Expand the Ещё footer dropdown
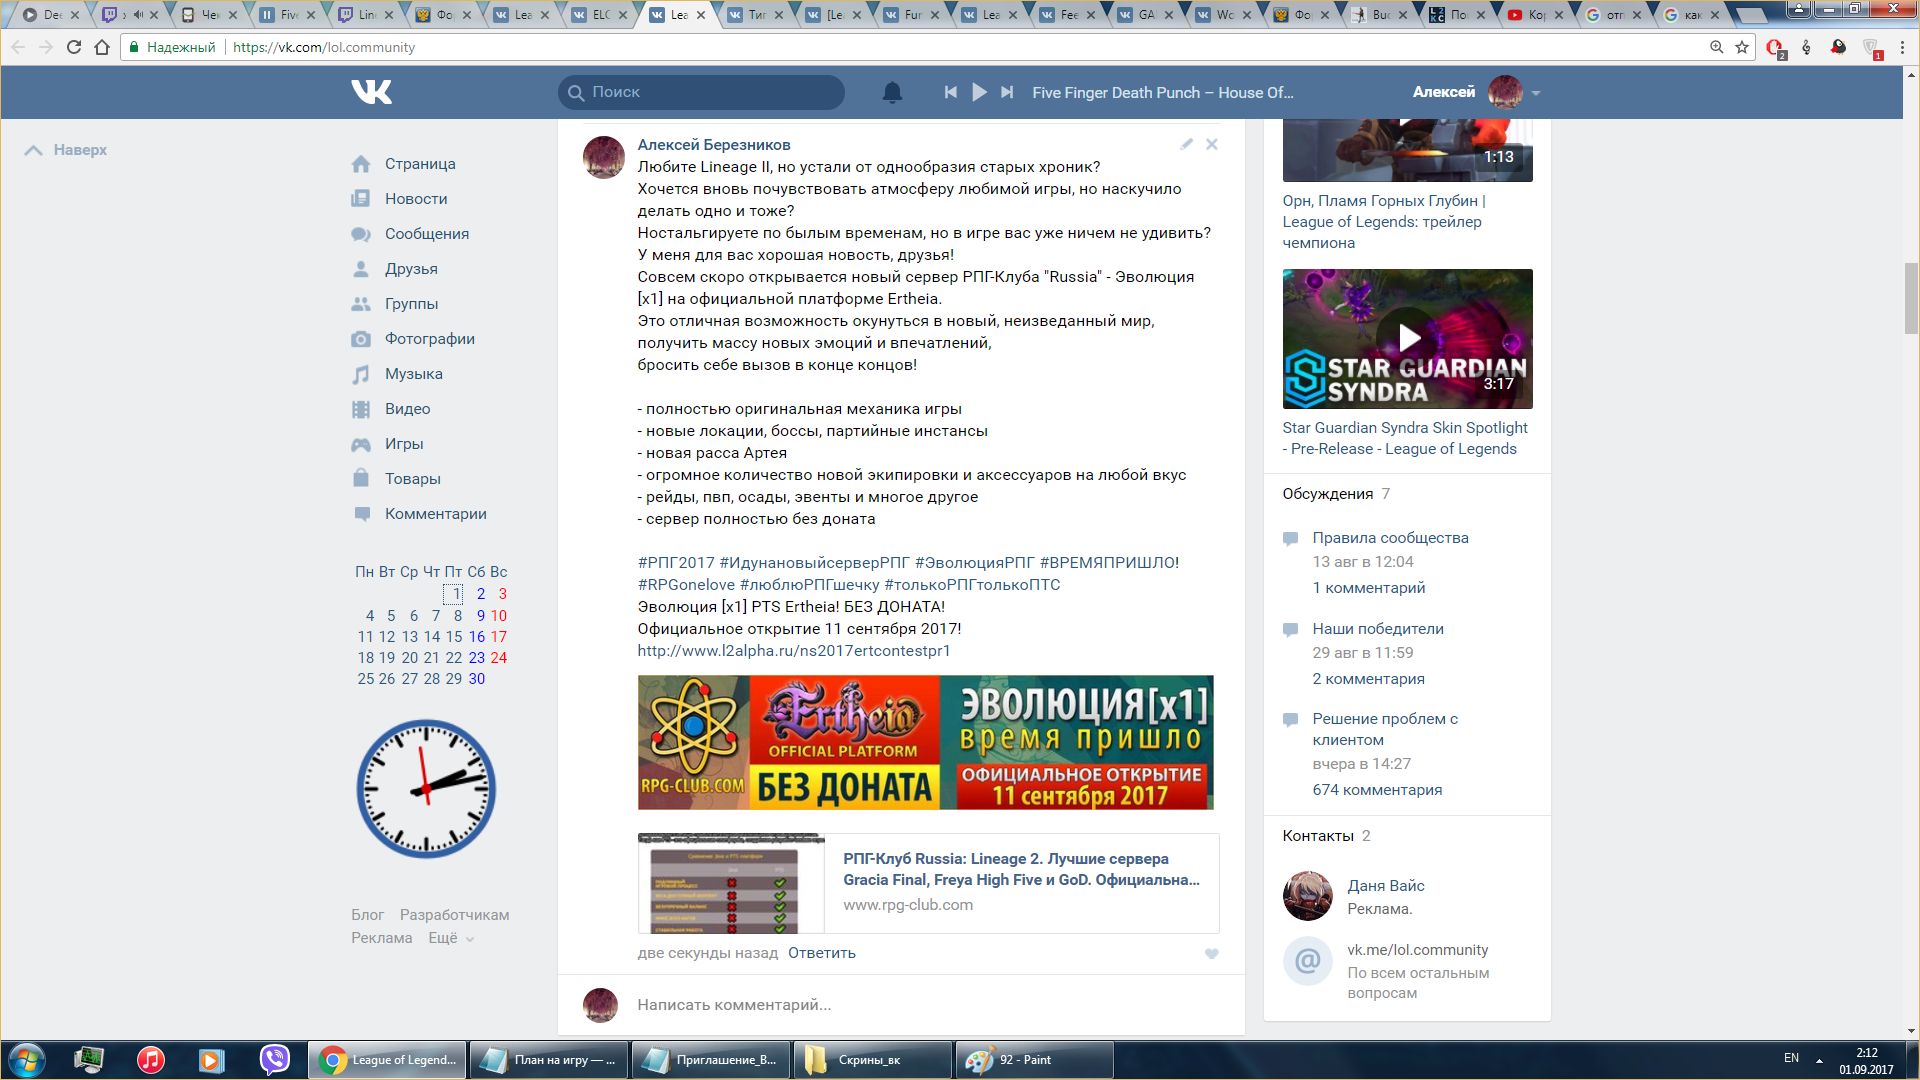Image resolution: width=1920 pixels, height=1080 pixels. click(451, 938)
